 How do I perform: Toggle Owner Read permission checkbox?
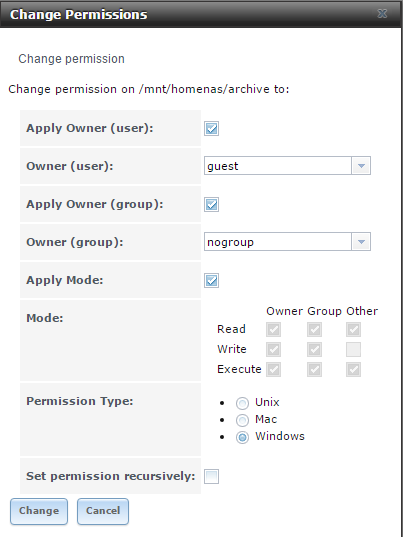pos(273,329)
